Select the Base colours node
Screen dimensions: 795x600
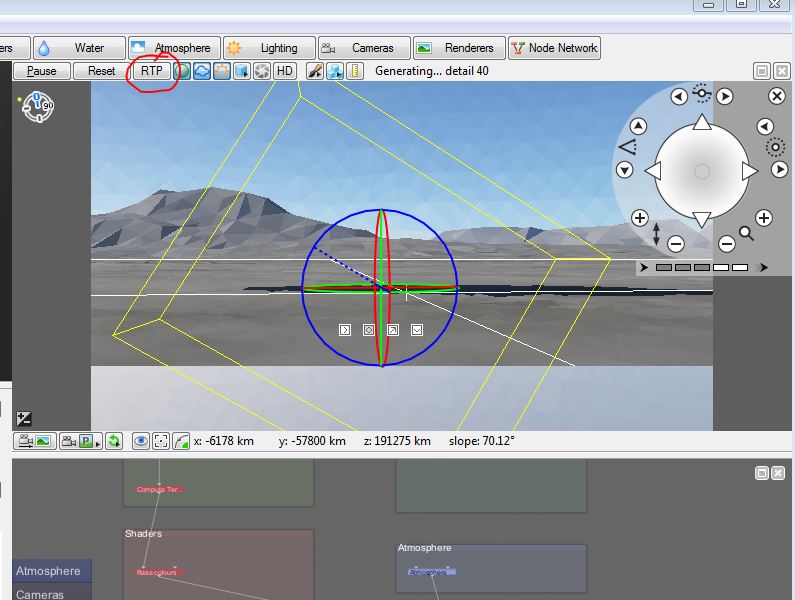click(159, 572)
